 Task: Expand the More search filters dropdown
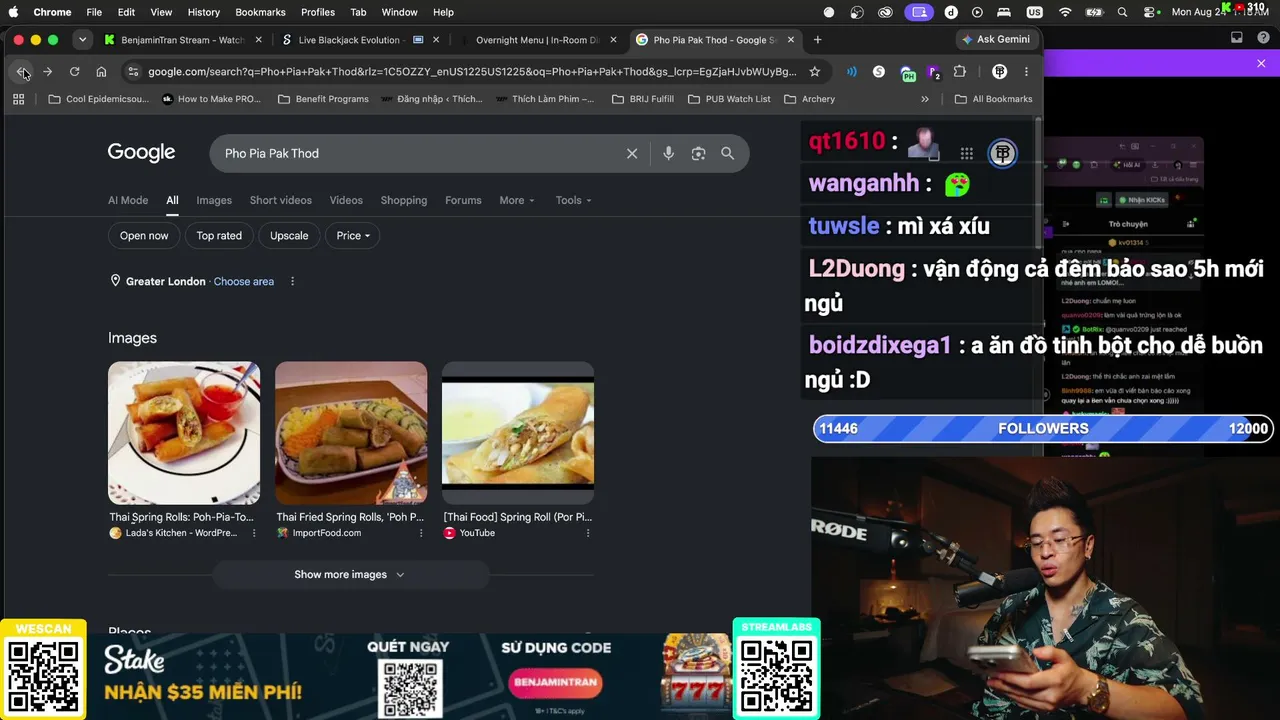point(517,200)
